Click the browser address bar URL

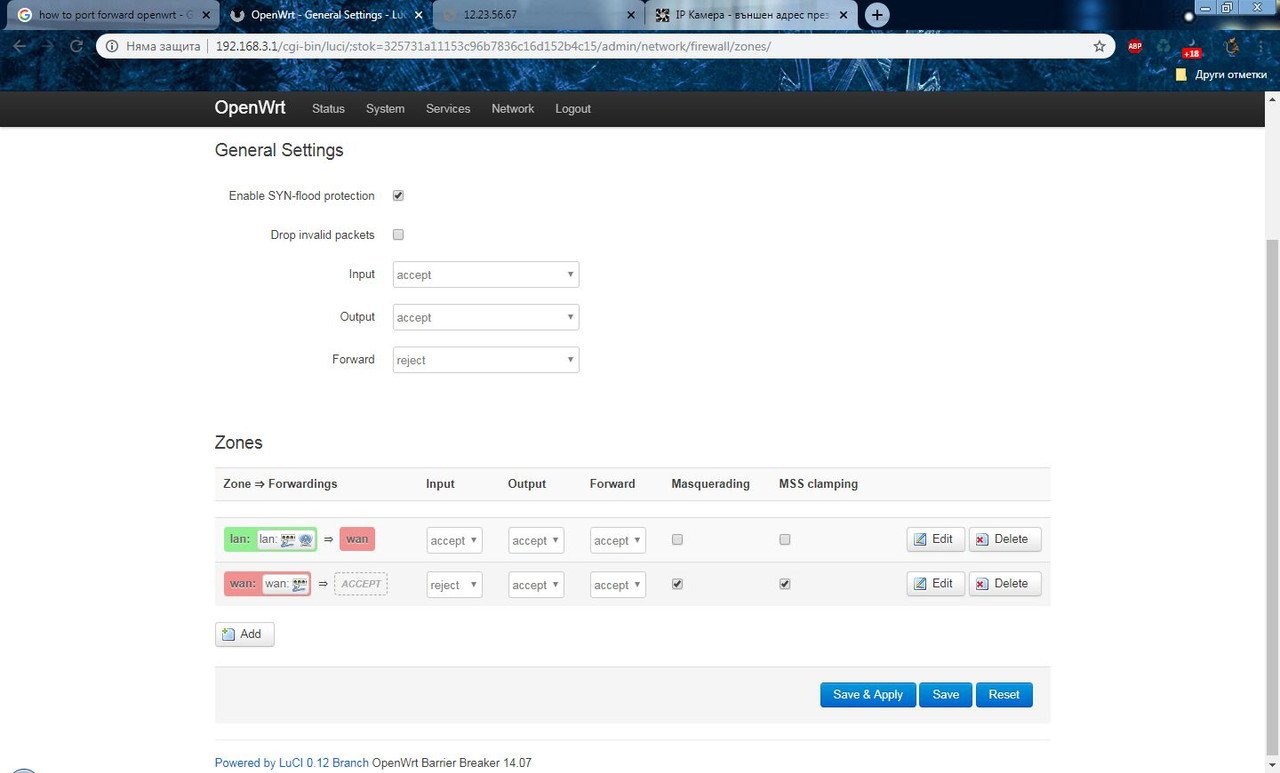(x=493, y=46)
